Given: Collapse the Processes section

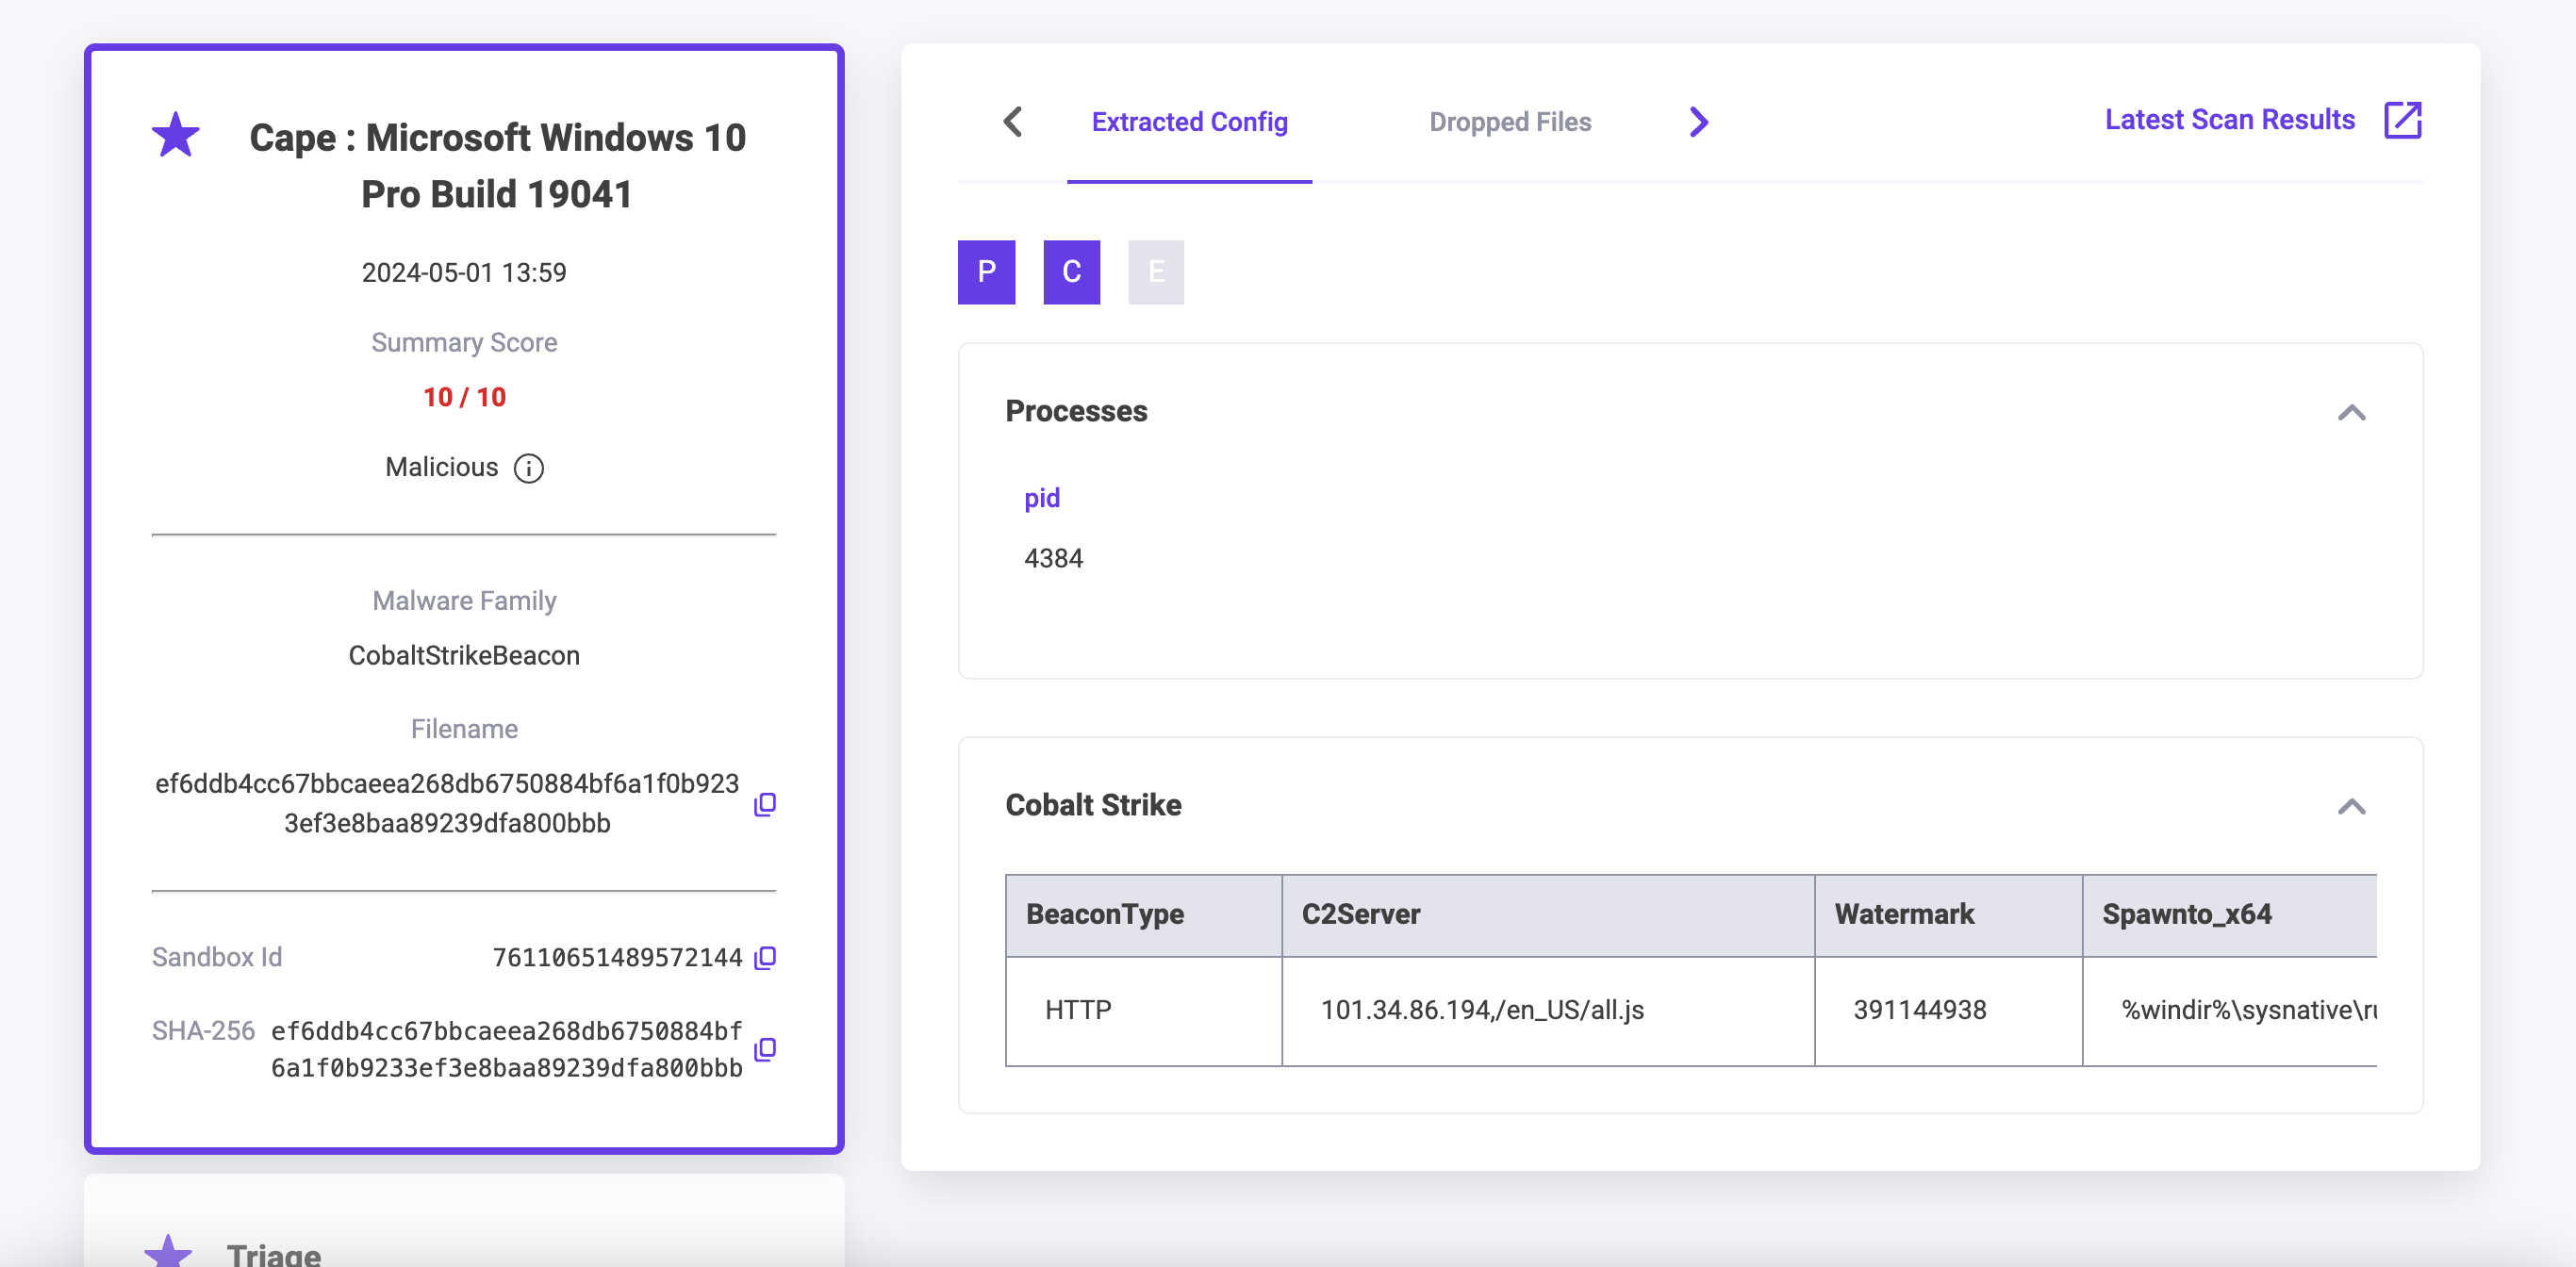Looking at the screenshot, I should 2353,413.
